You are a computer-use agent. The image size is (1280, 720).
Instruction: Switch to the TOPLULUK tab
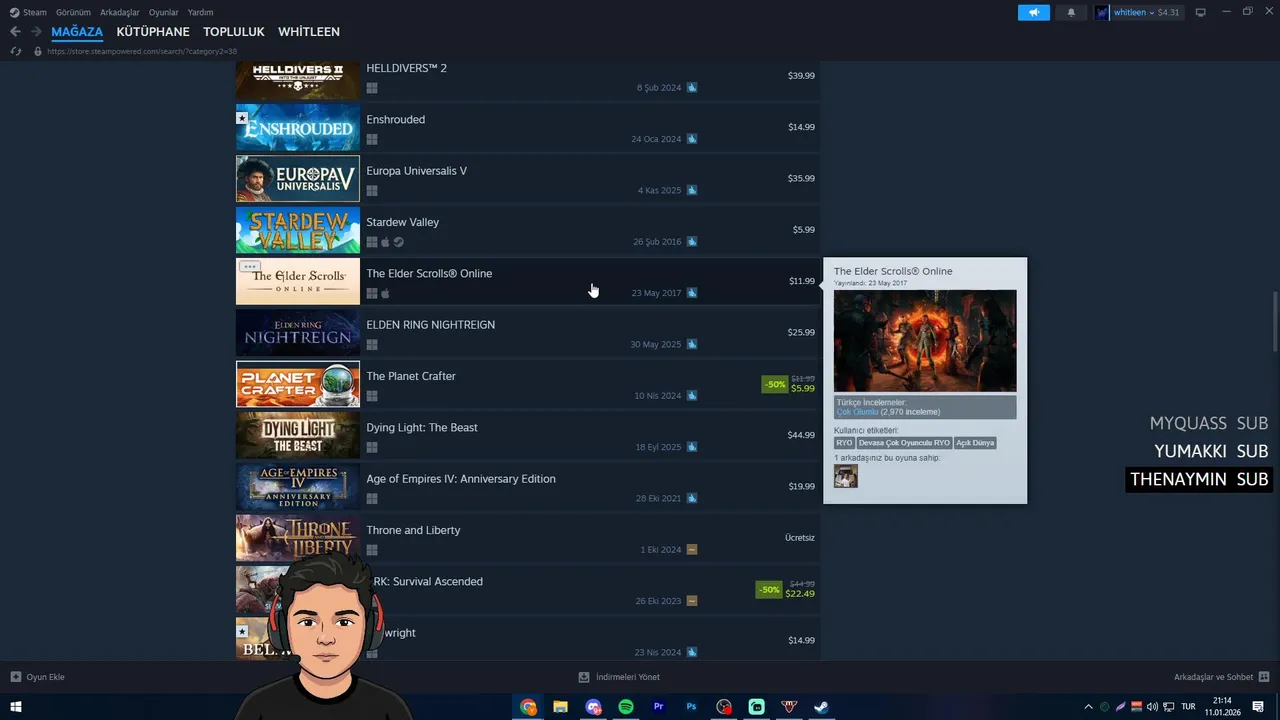(234, 32)
